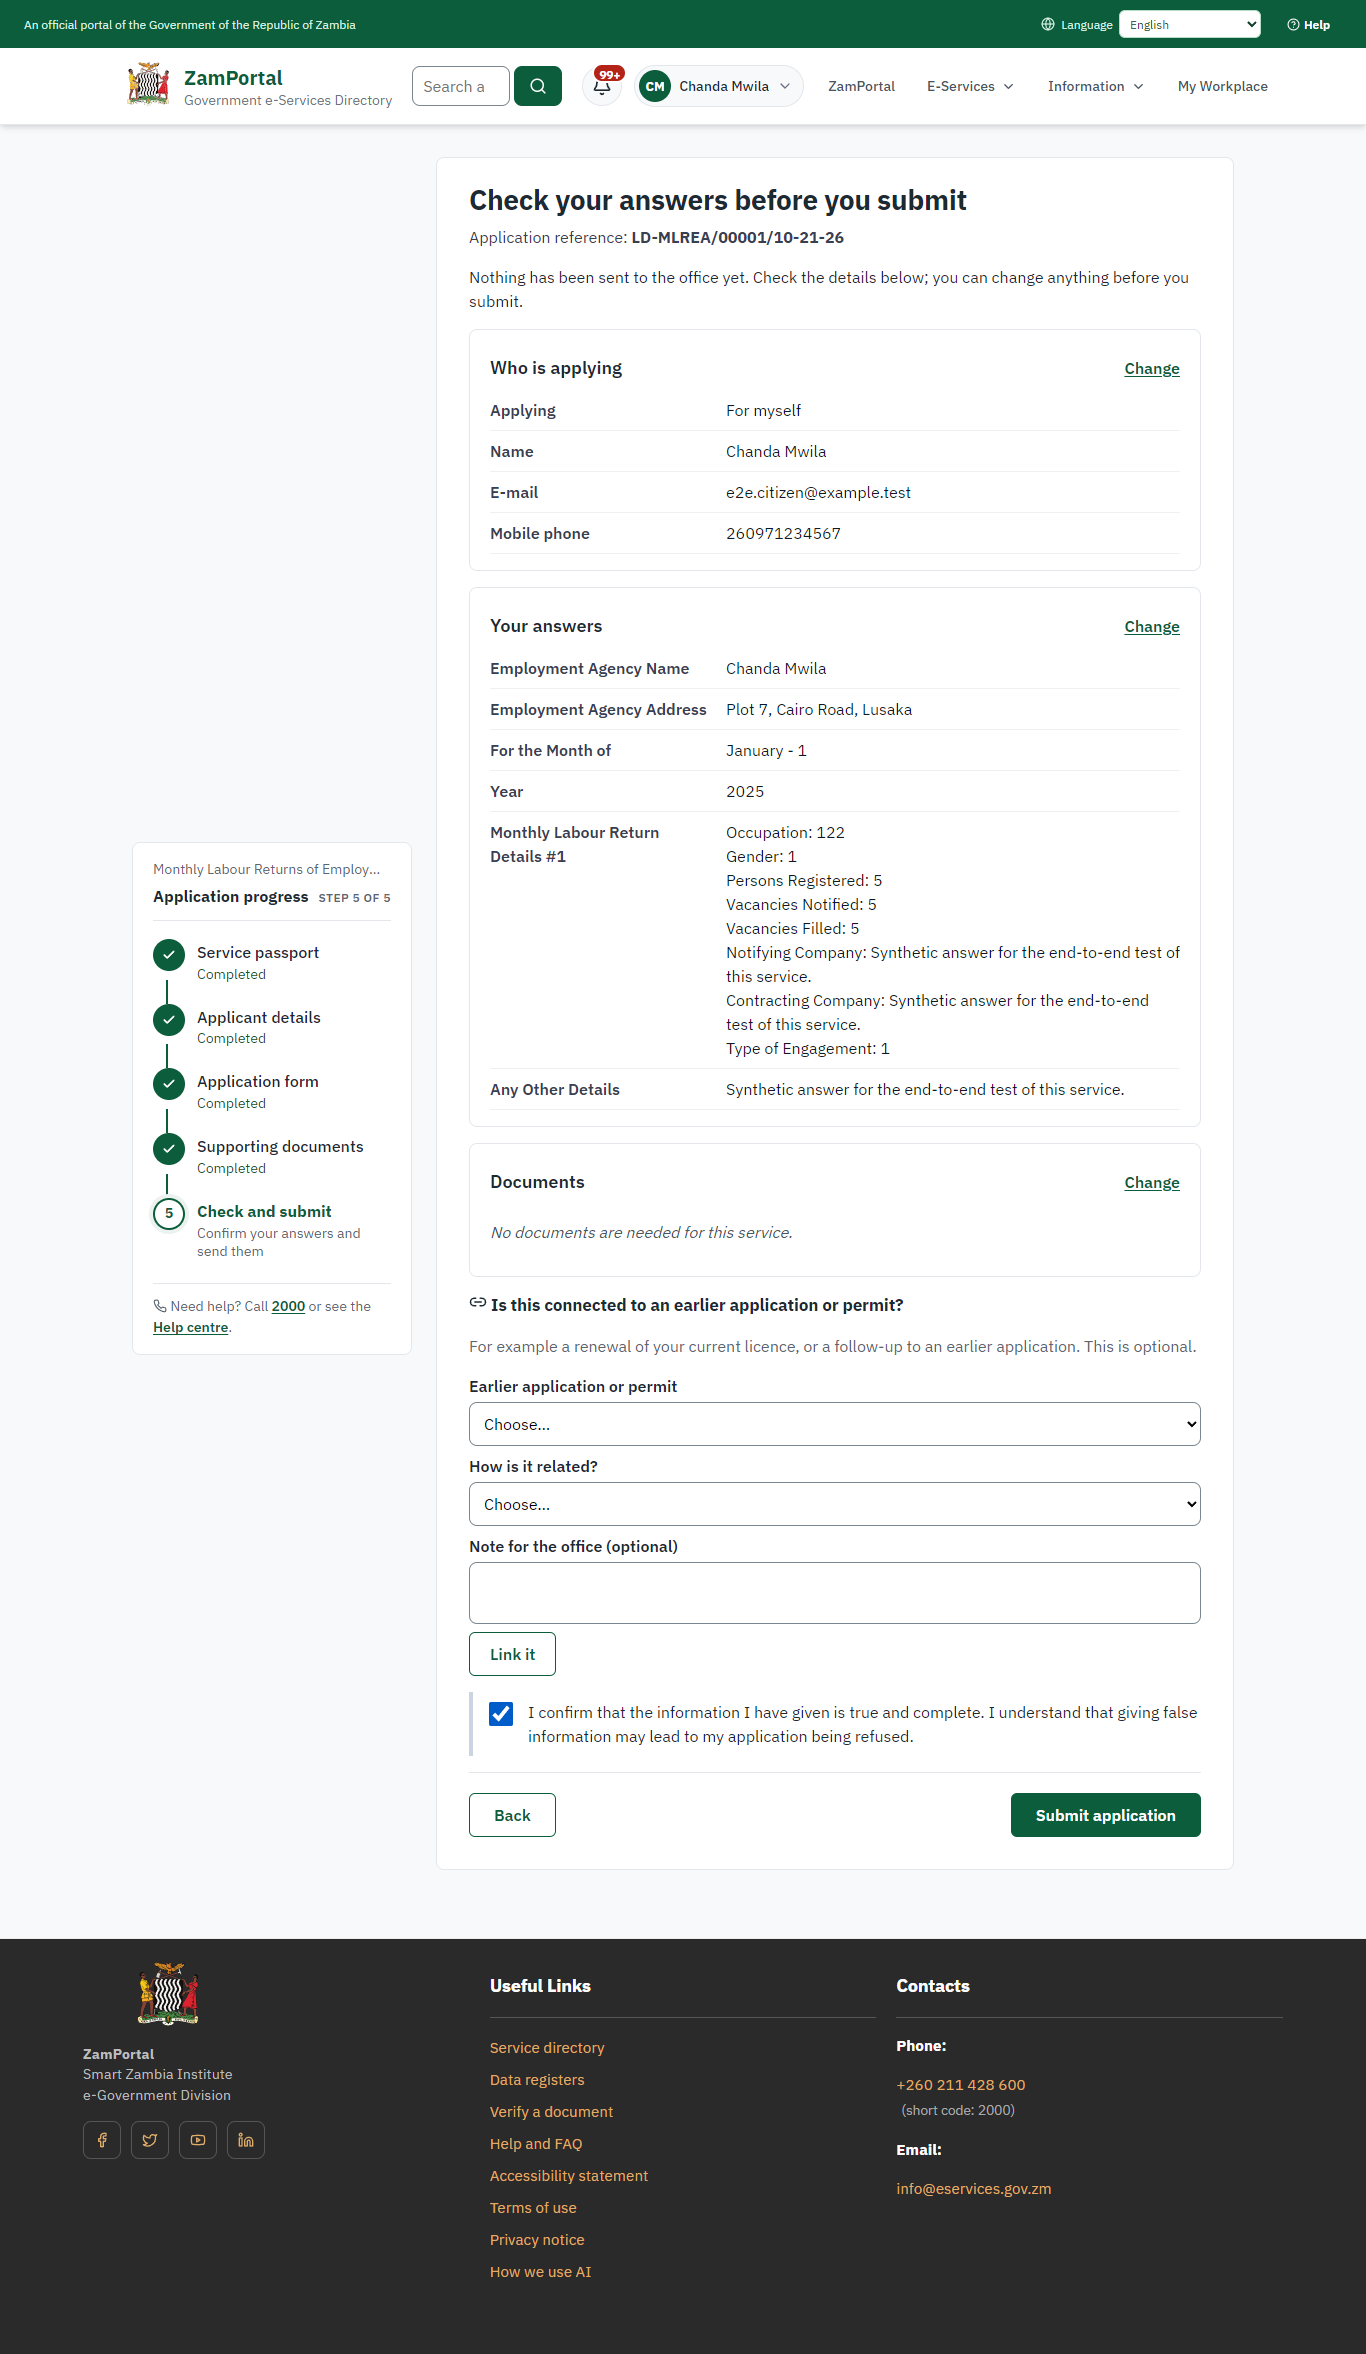Go to the ZamPortal nav item
1366x2354 pixels.
[x=861, y=87]
